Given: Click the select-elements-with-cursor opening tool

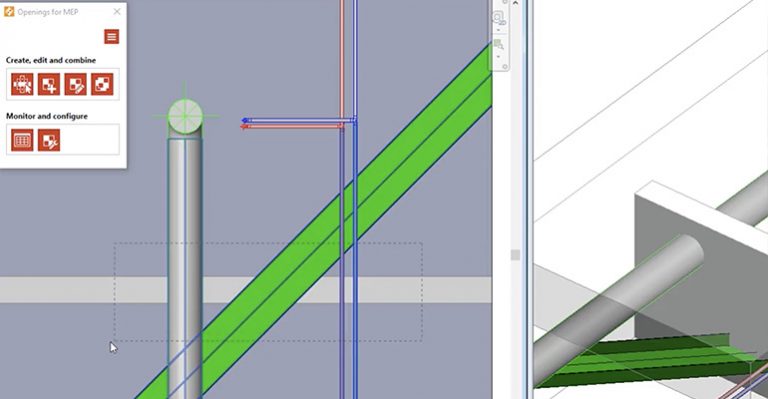Looking at the screenshot, I should click(23, 84).
